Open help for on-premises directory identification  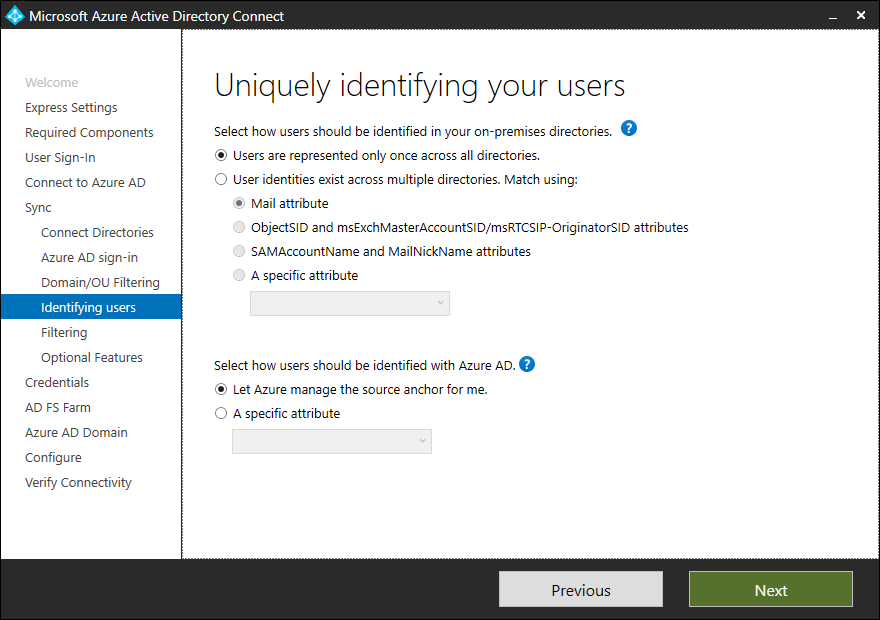coord(629,129)
